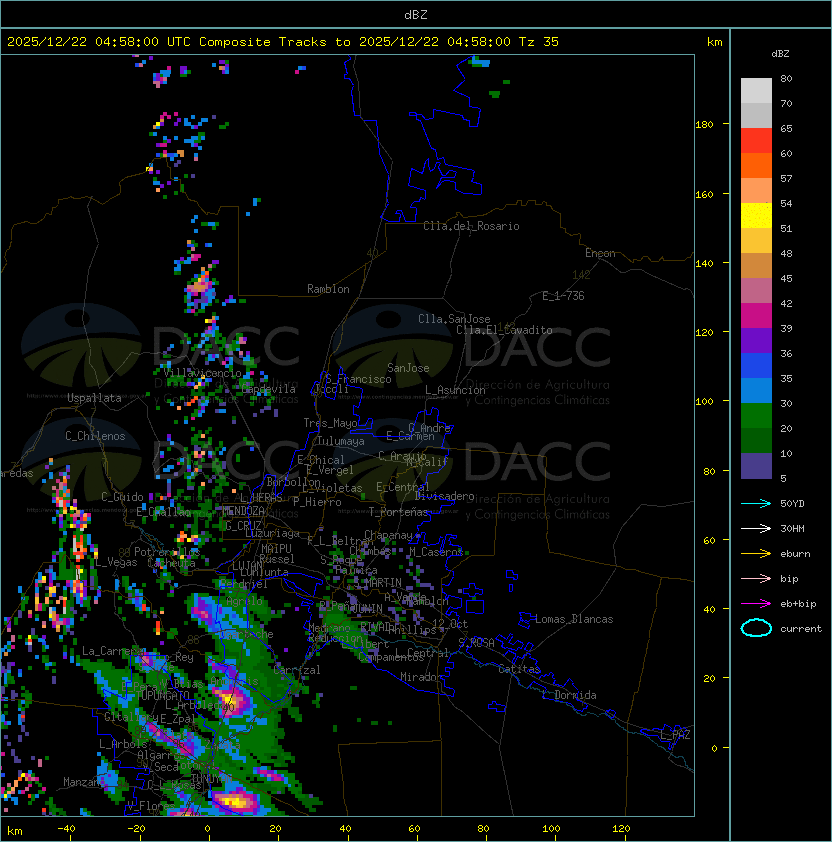Click the -20 horizontal axis label
This screenshot has width=832, height=842.
(x=136, y=829)
